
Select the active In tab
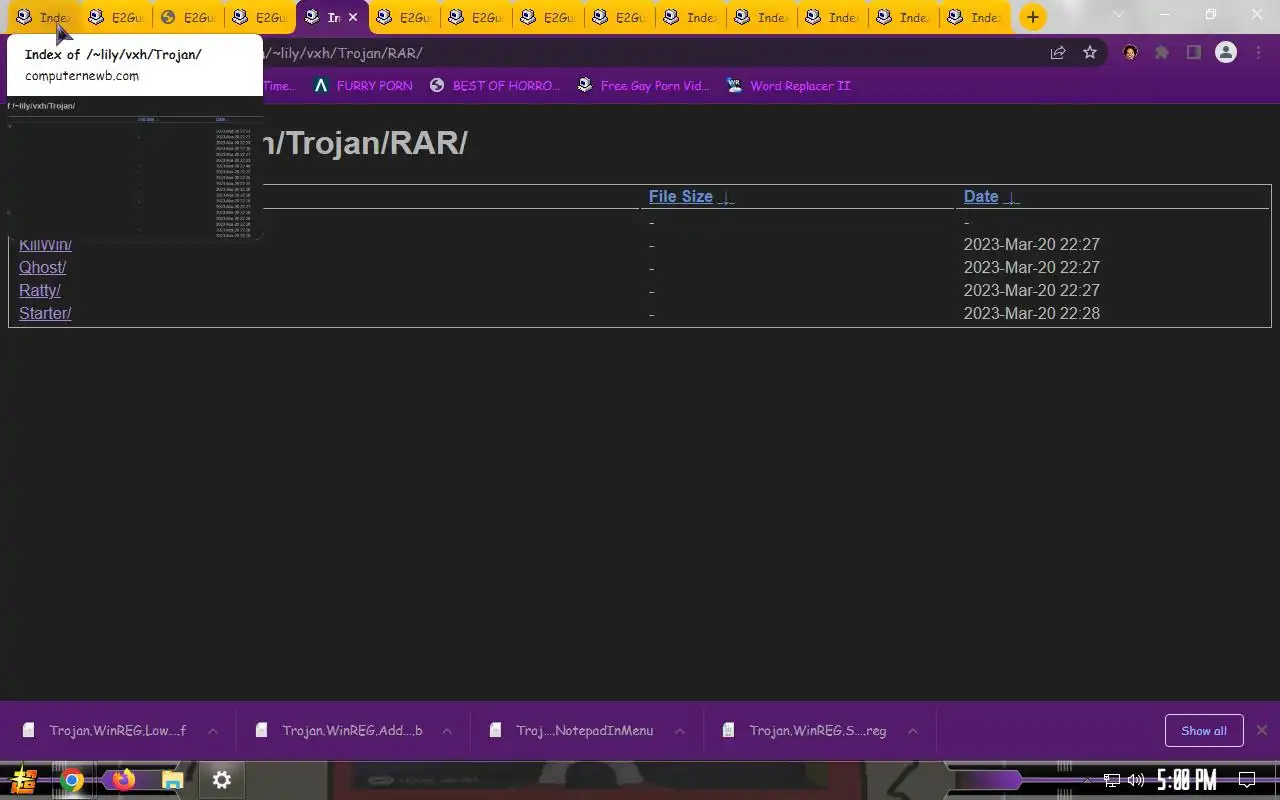(x=331, y=18)
